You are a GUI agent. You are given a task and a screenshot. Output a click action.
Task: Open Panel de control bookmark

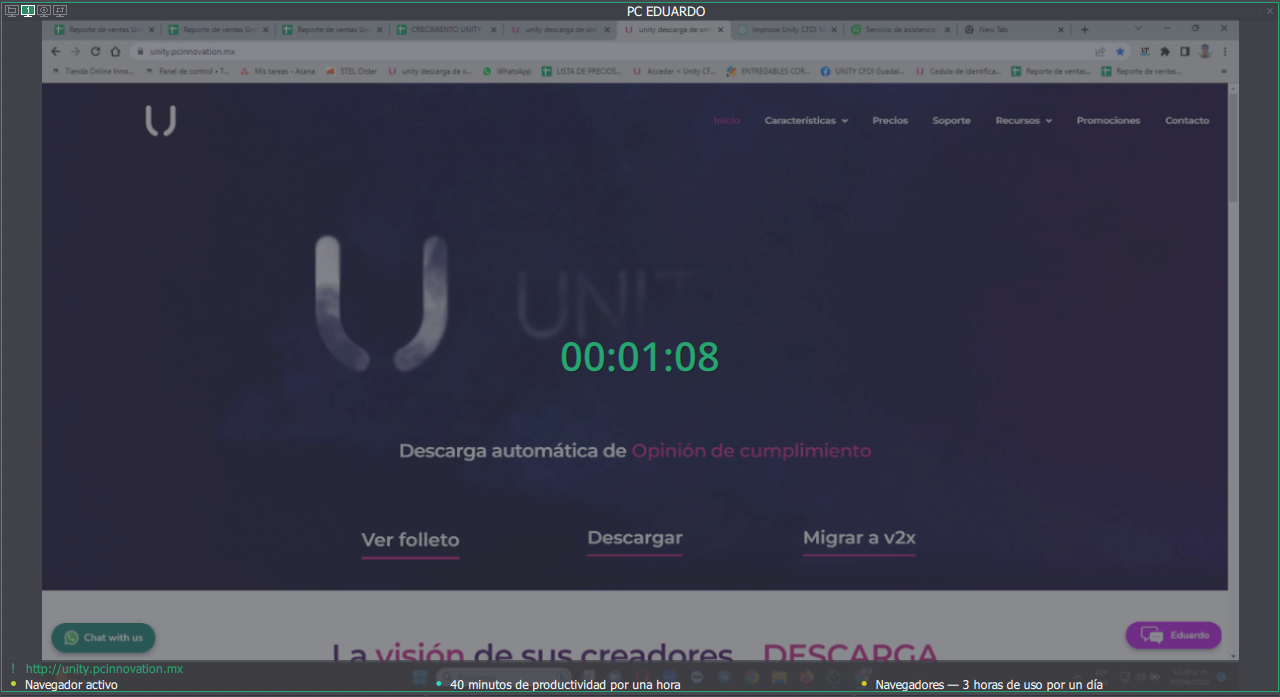coord(186,71)
